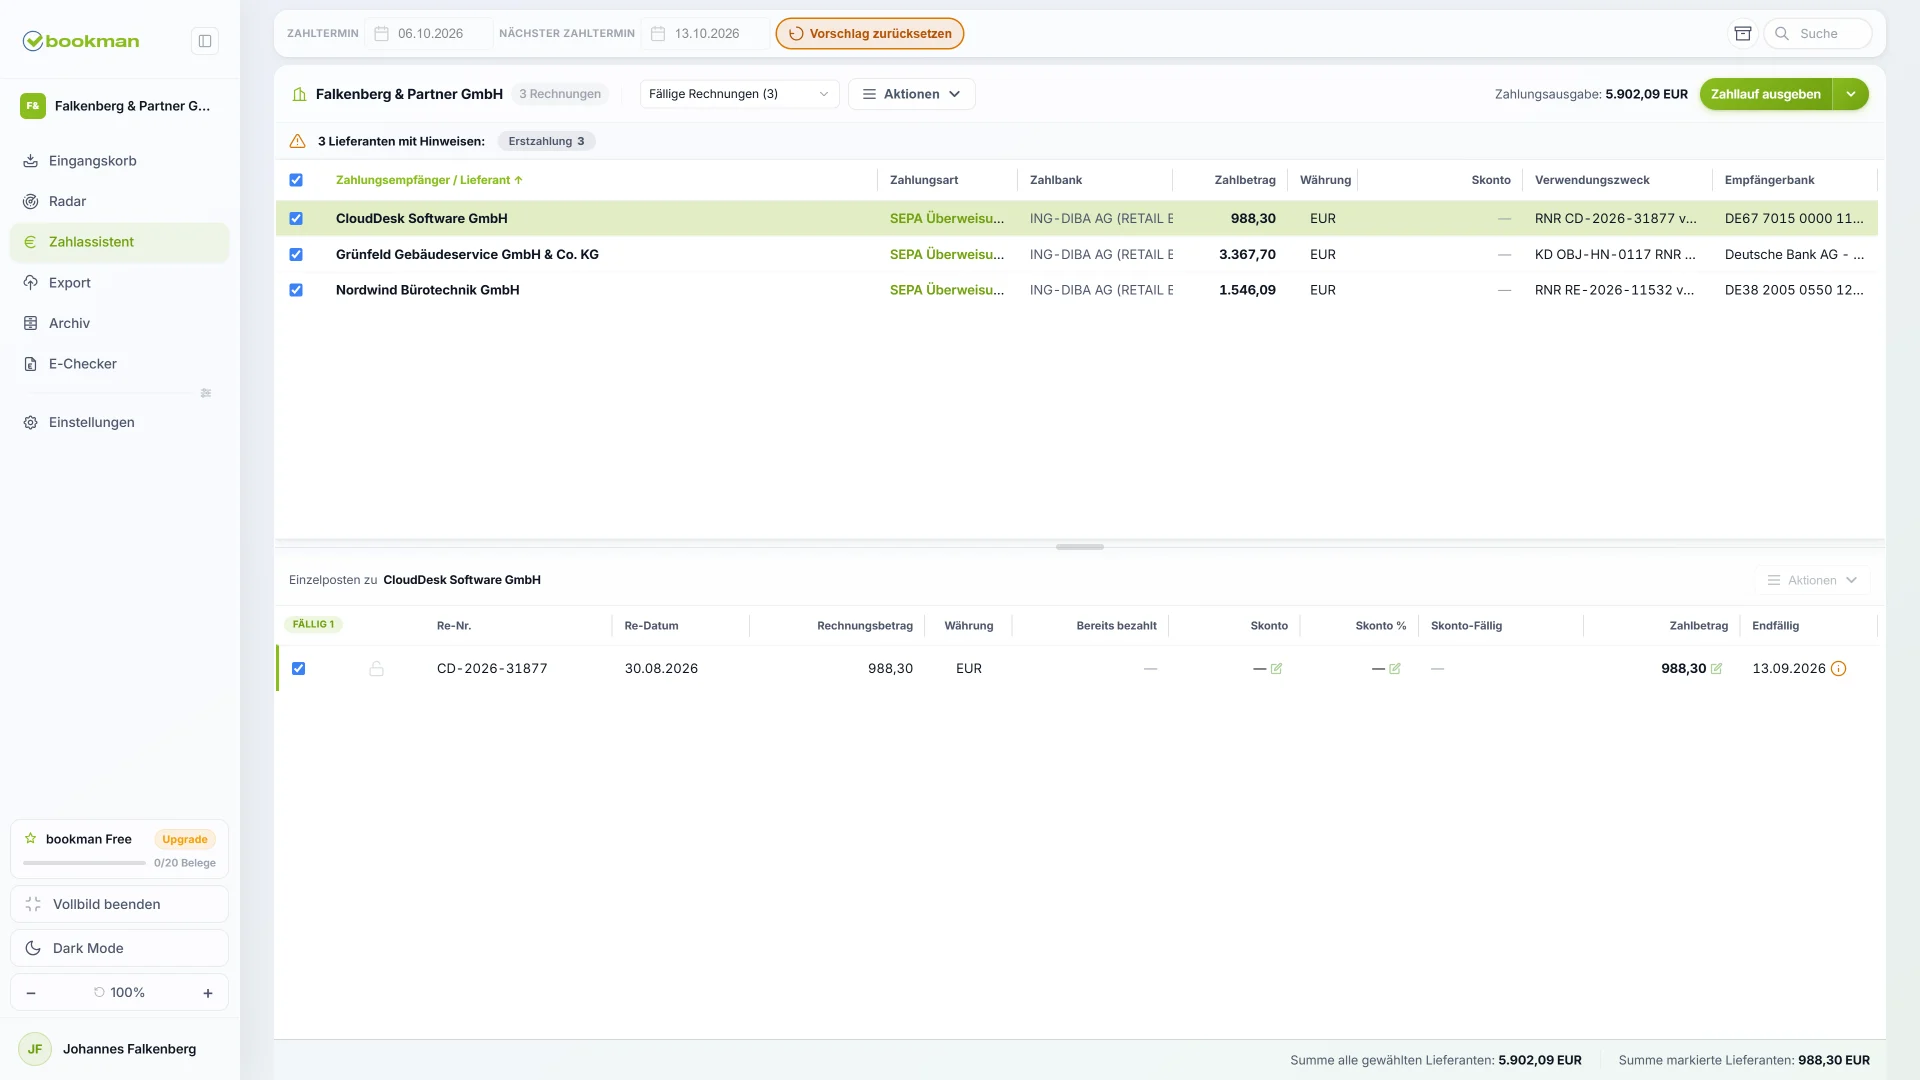Collapse the sidebar with the panel toggle icon
1920x1080 pixels.
pyautogui.click(x=205, y=41)
